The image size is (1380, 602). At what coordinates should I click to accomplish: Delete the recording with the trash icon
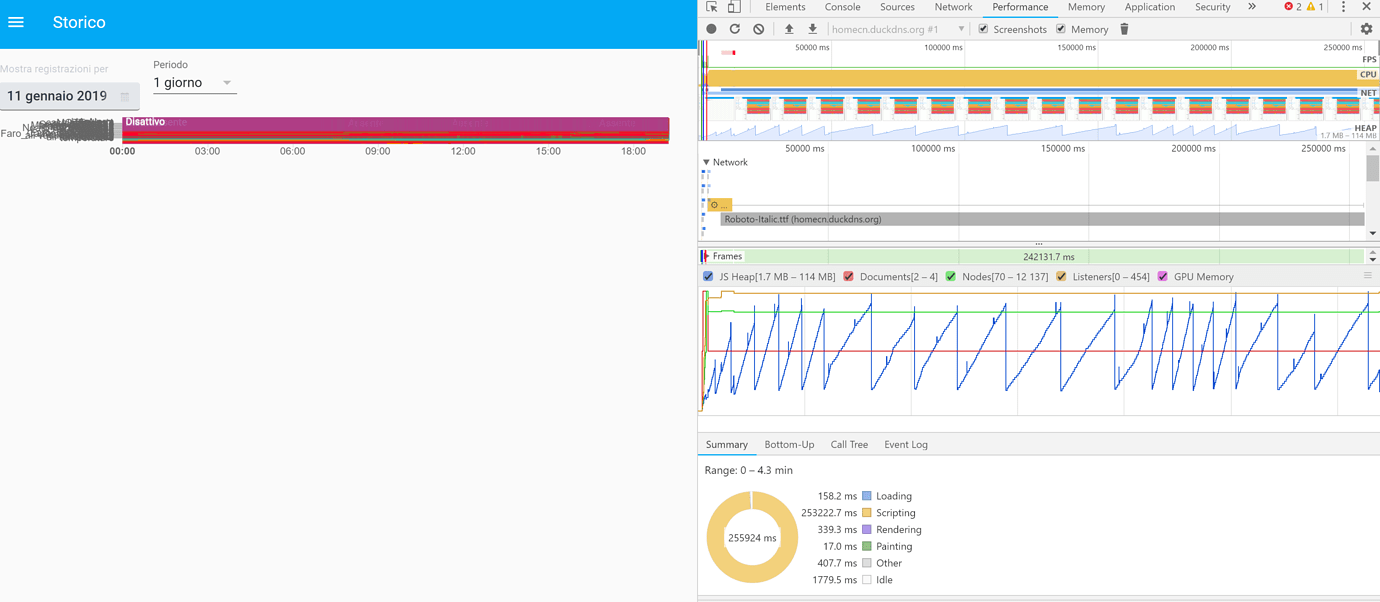(1122, 28)
